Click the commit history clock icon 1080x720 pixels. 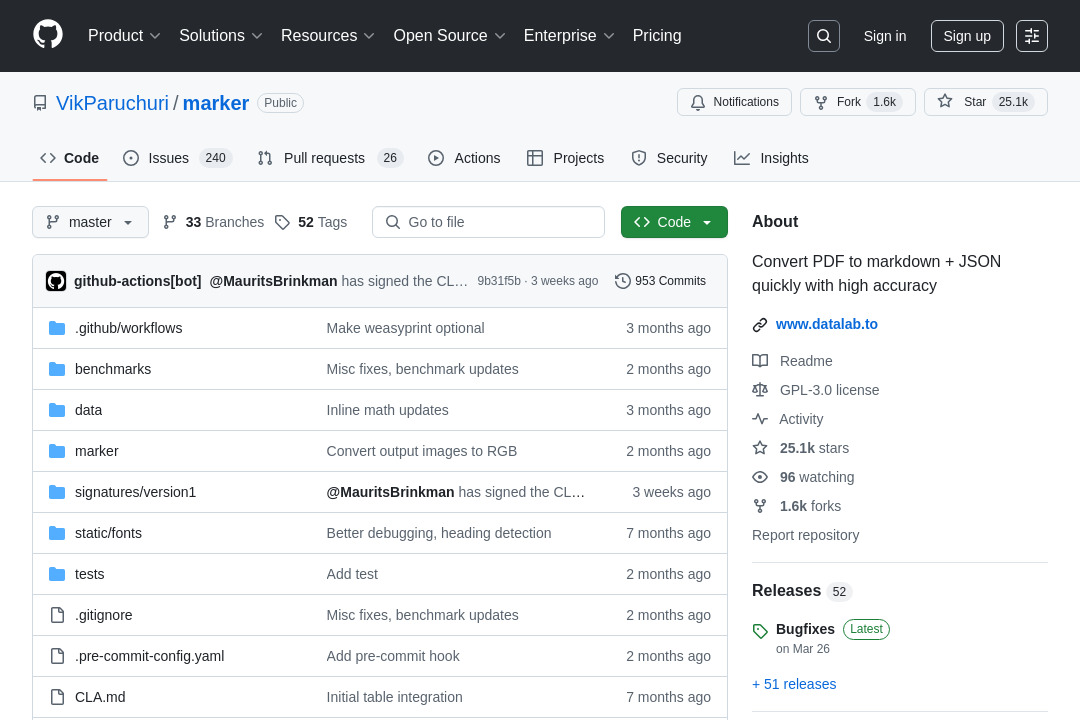click(623, 281)
